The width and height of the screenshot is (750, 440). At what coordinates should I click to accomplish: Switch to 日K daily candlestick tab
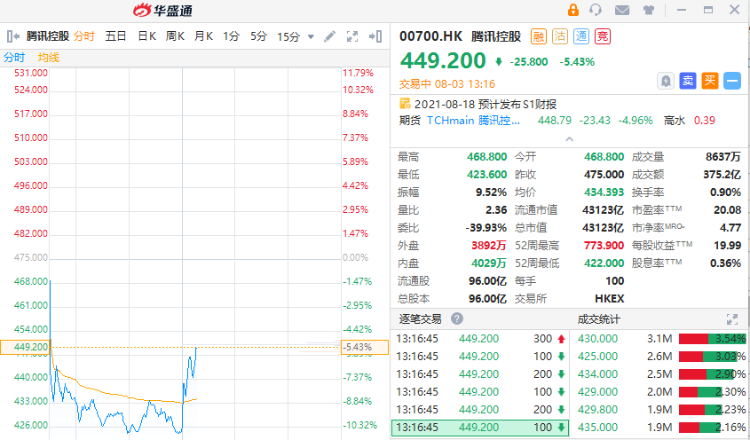coord(147,36)
